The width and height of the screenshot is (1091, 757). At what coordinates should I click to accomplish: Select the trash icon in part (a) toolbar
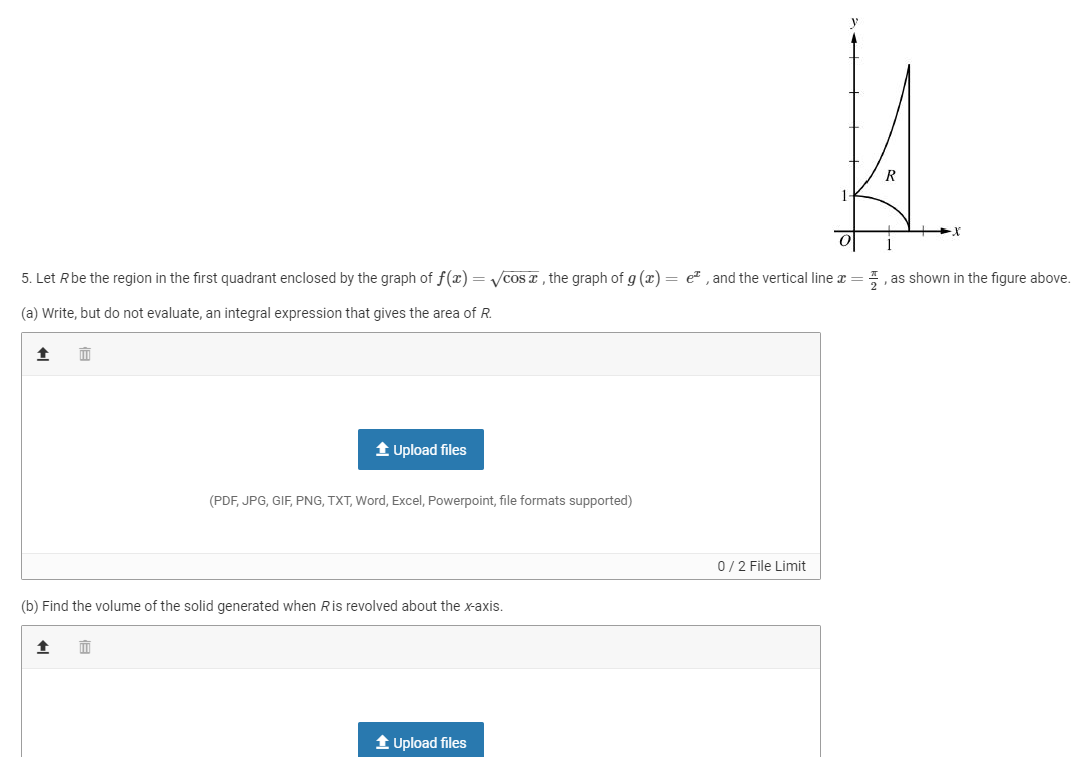tap(84, 353)
